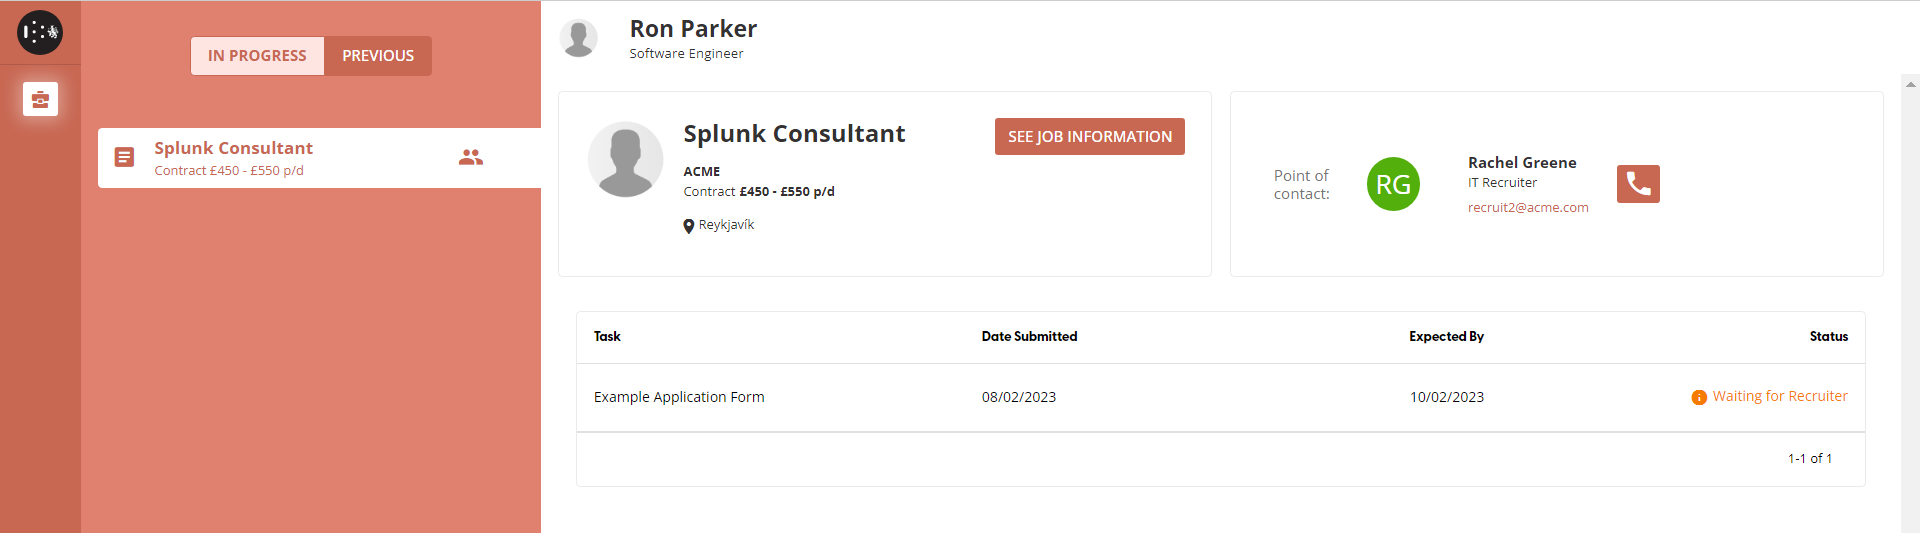The width and height of the screenshot is (1920, 533).
Task: Click the Expected By column header
Action: tap(1446, 337)
